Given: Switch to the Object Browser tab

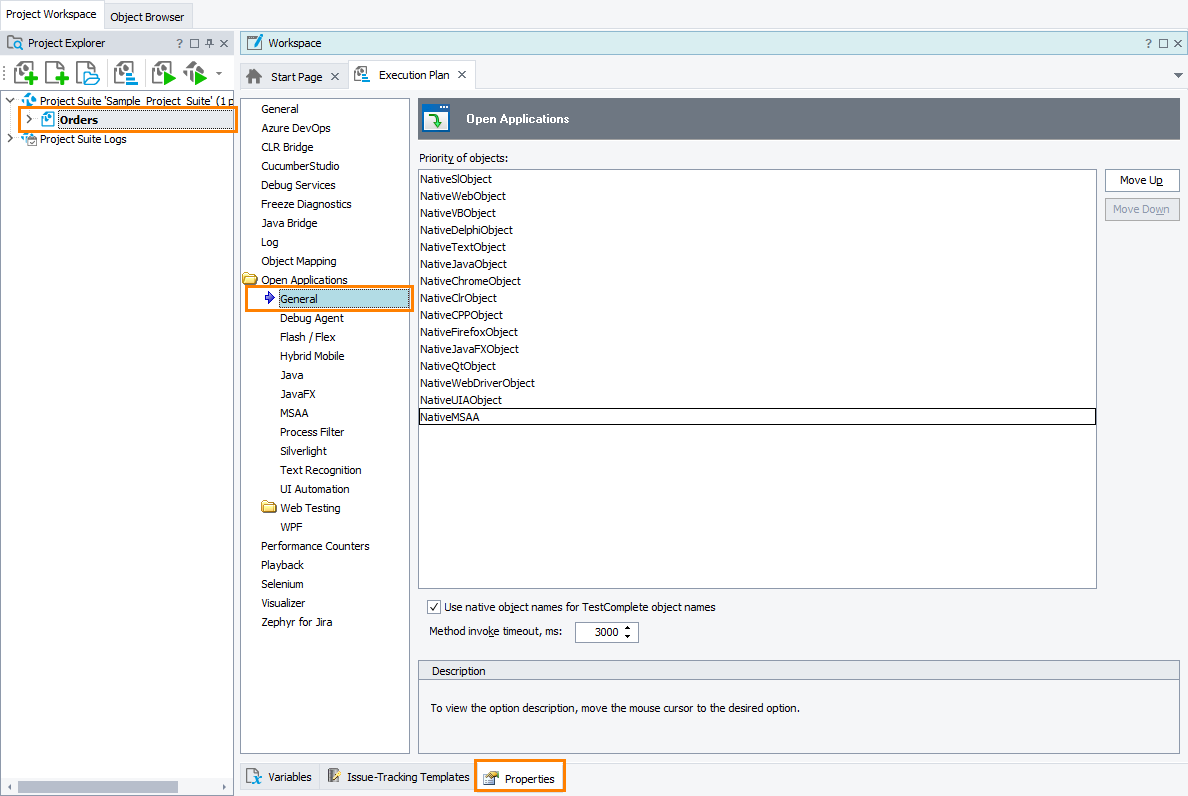Looking at the screenshot, I should click(147, 17).
